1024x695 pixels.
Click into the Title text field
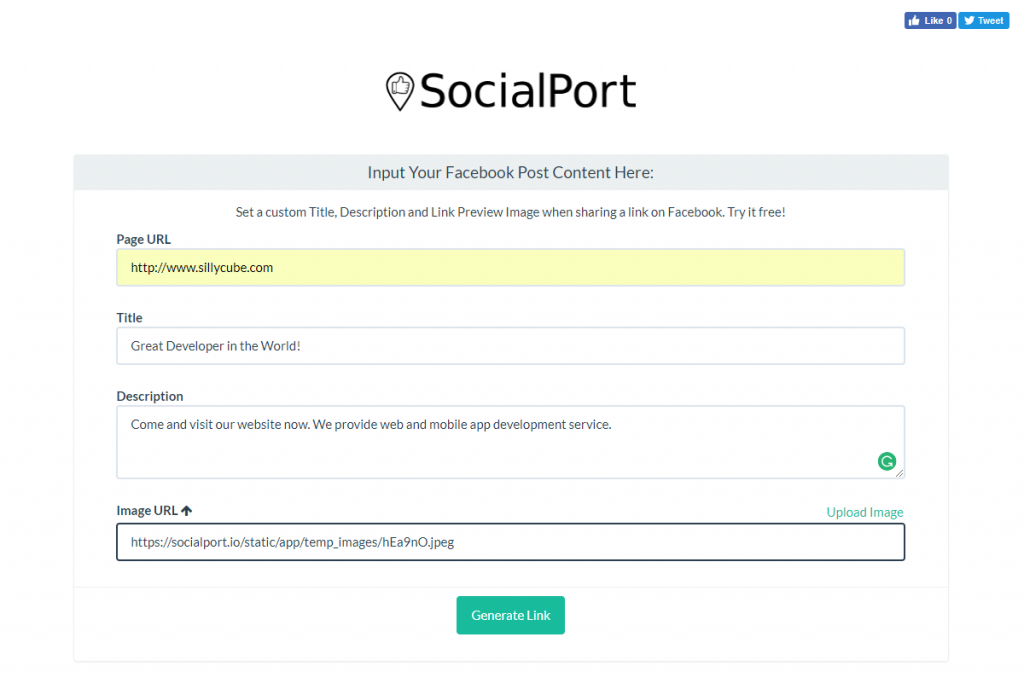510,346
